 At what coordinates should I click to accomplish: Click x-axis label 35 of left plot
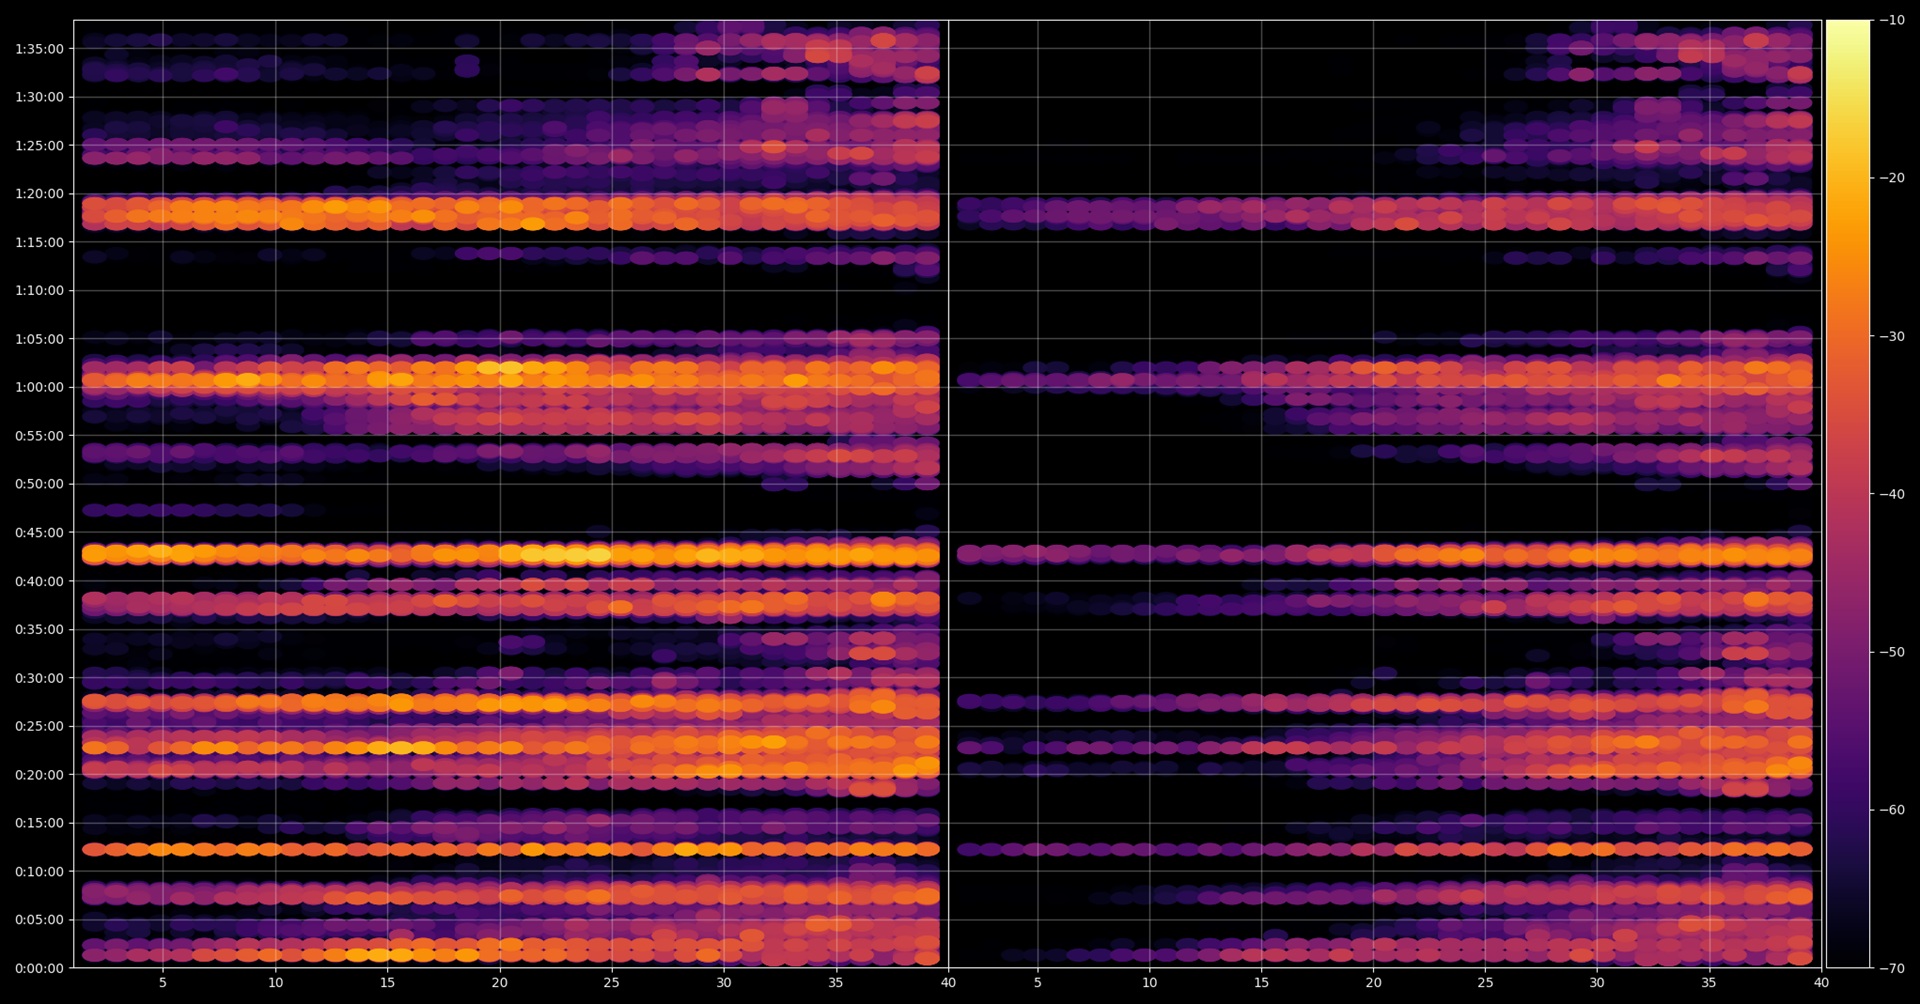coord(835,983)
